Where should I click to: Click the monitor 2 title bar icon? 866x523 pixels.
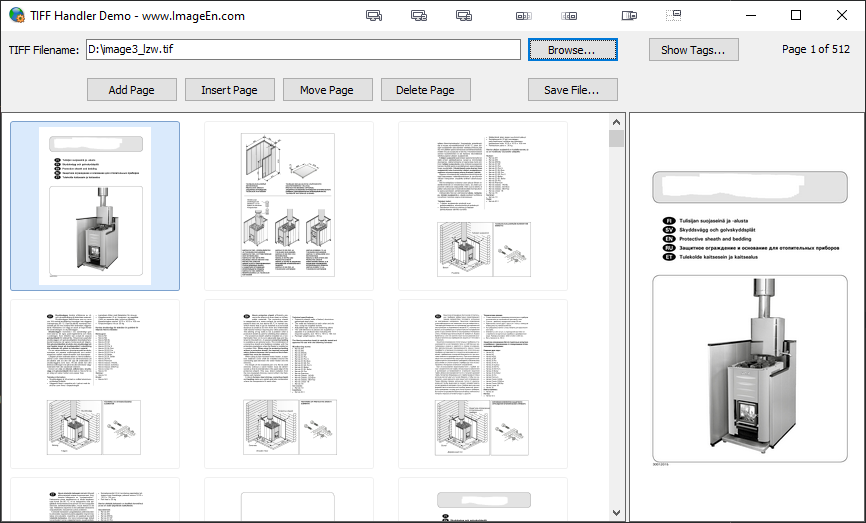[x=419, y=15]
